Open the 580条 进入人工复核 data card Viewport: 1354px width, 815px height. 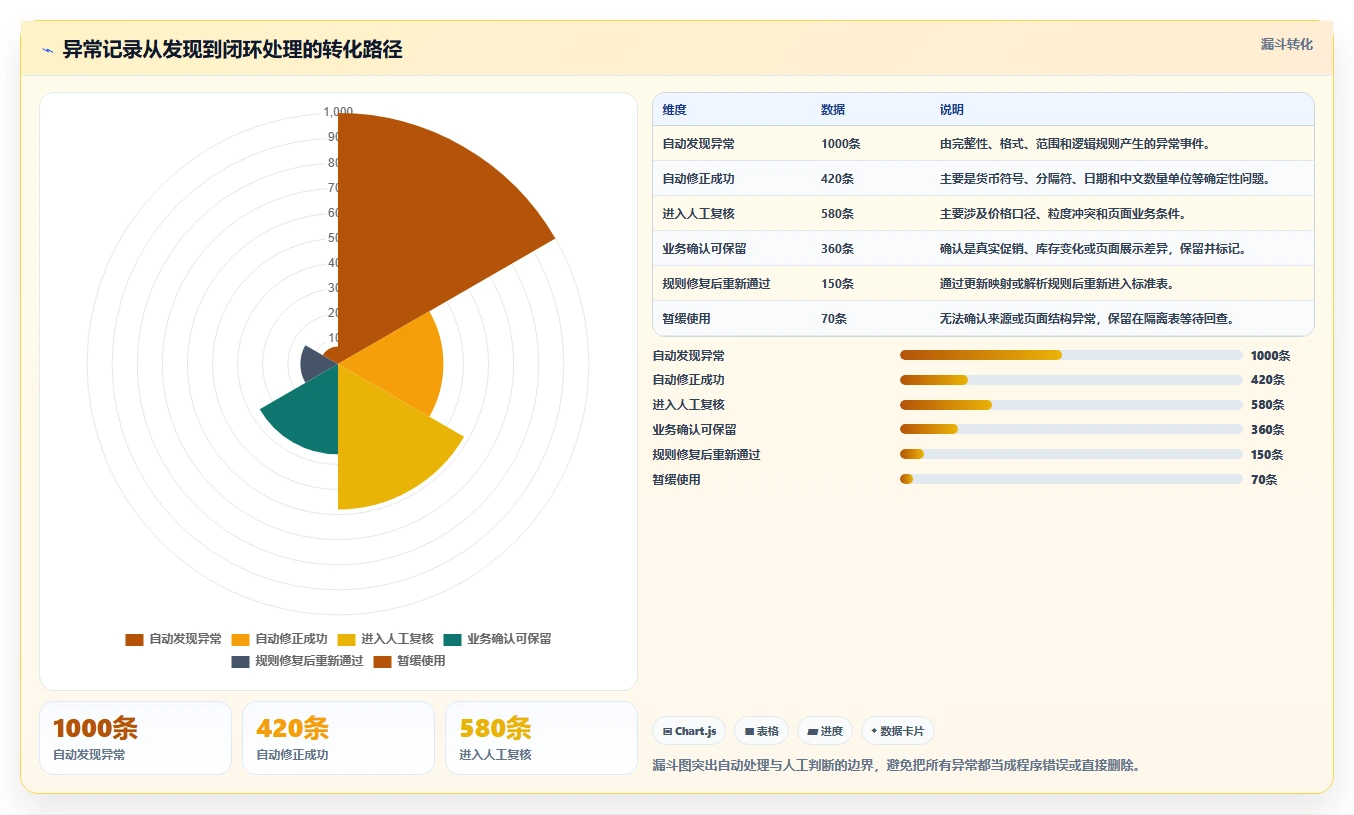coord(541,738)
